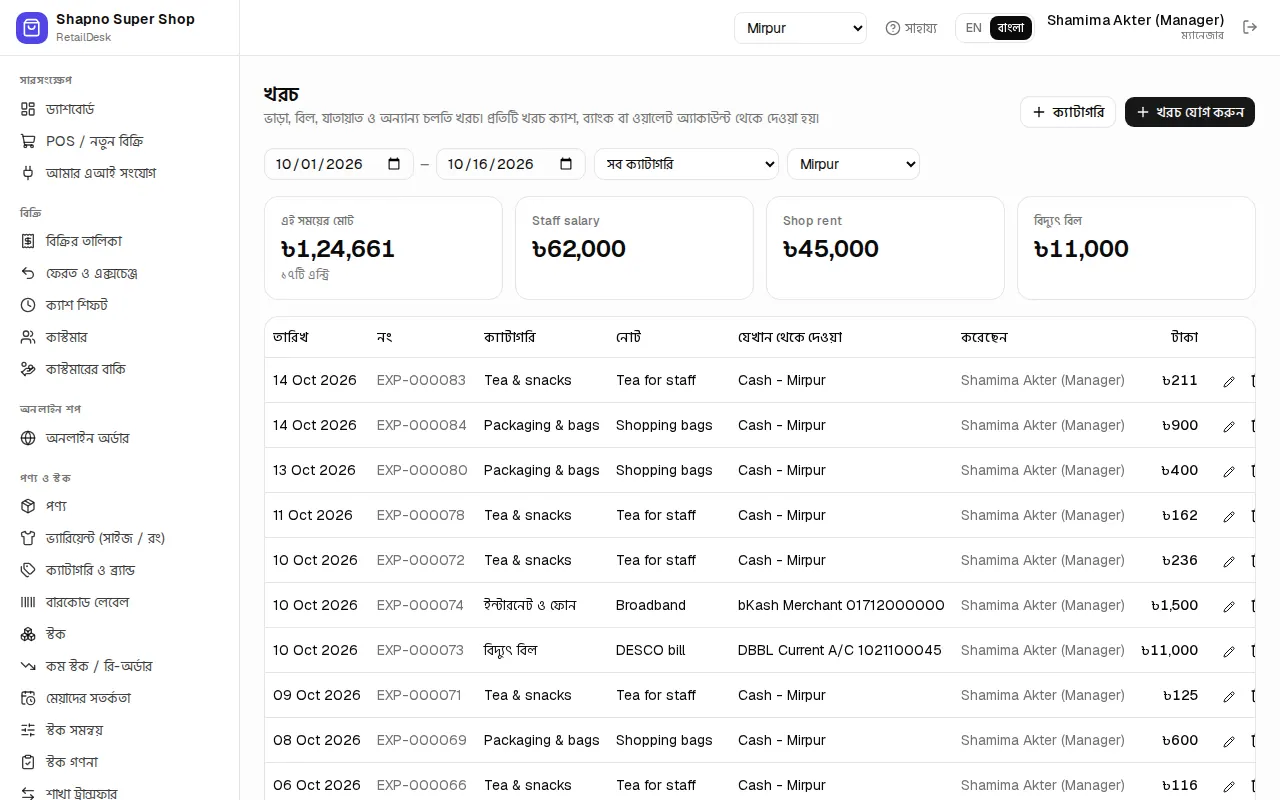Click the tag icon for ক্যাটাগরি ও ব্র্যান্ড
This screenshot has height=800, width=1280.
(x=28, y=570)
